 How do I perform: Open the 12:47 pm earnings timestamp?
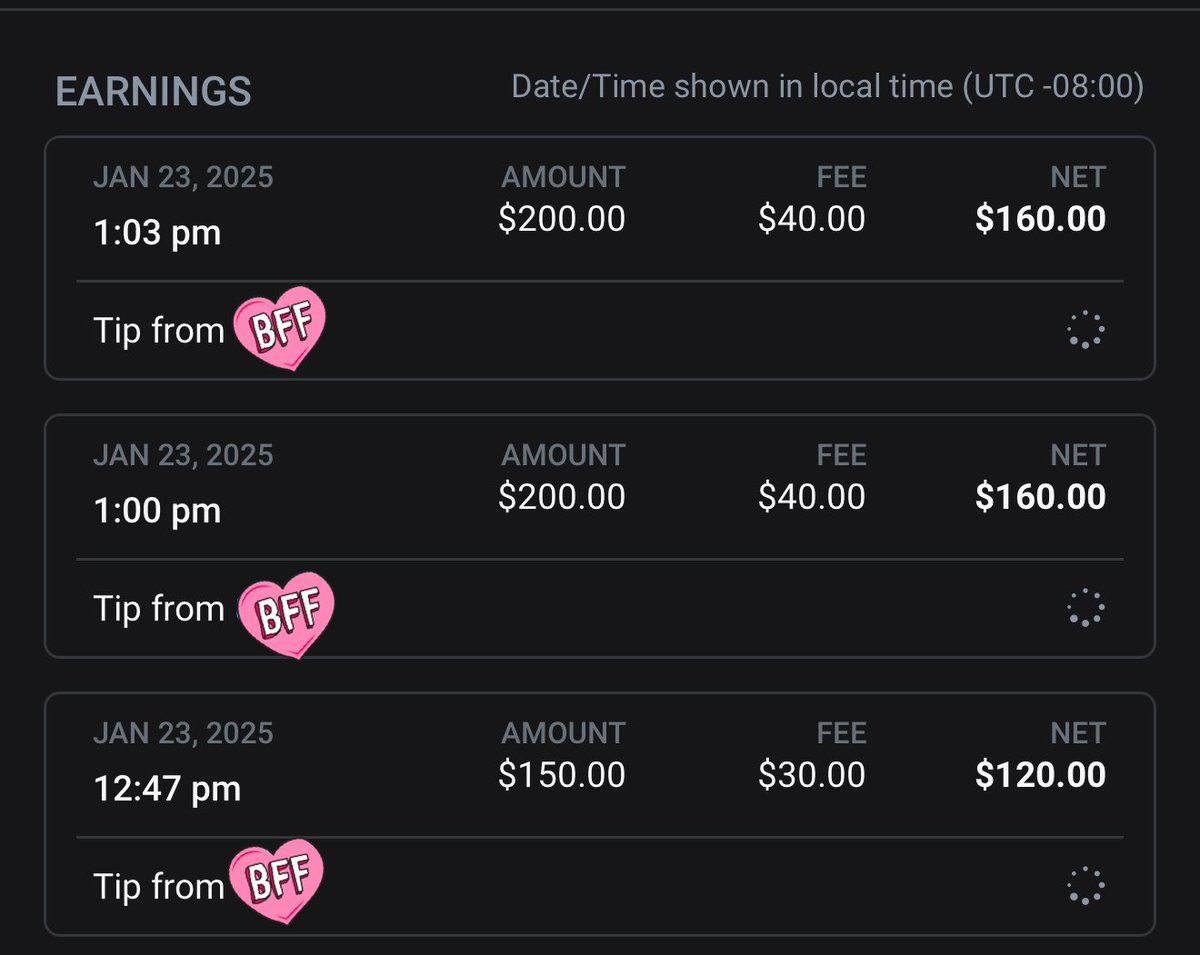click(167, 790)
